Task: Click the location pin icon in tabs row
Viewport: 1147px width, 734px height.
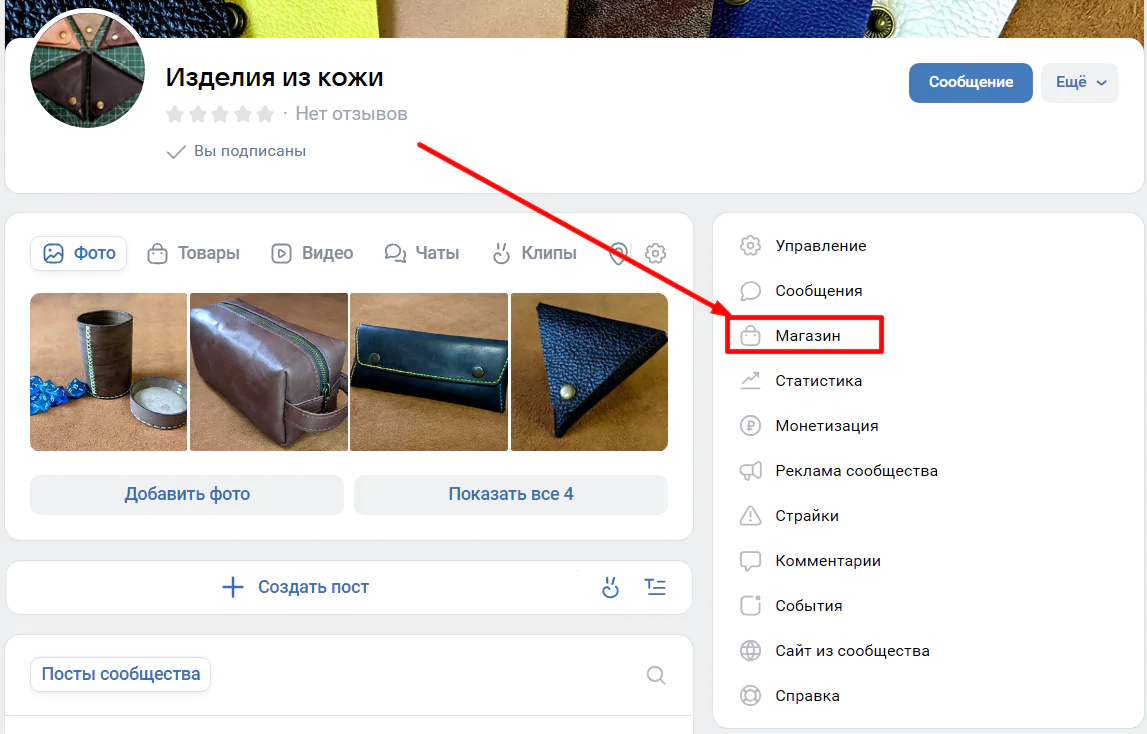Action: coord(618,253)
